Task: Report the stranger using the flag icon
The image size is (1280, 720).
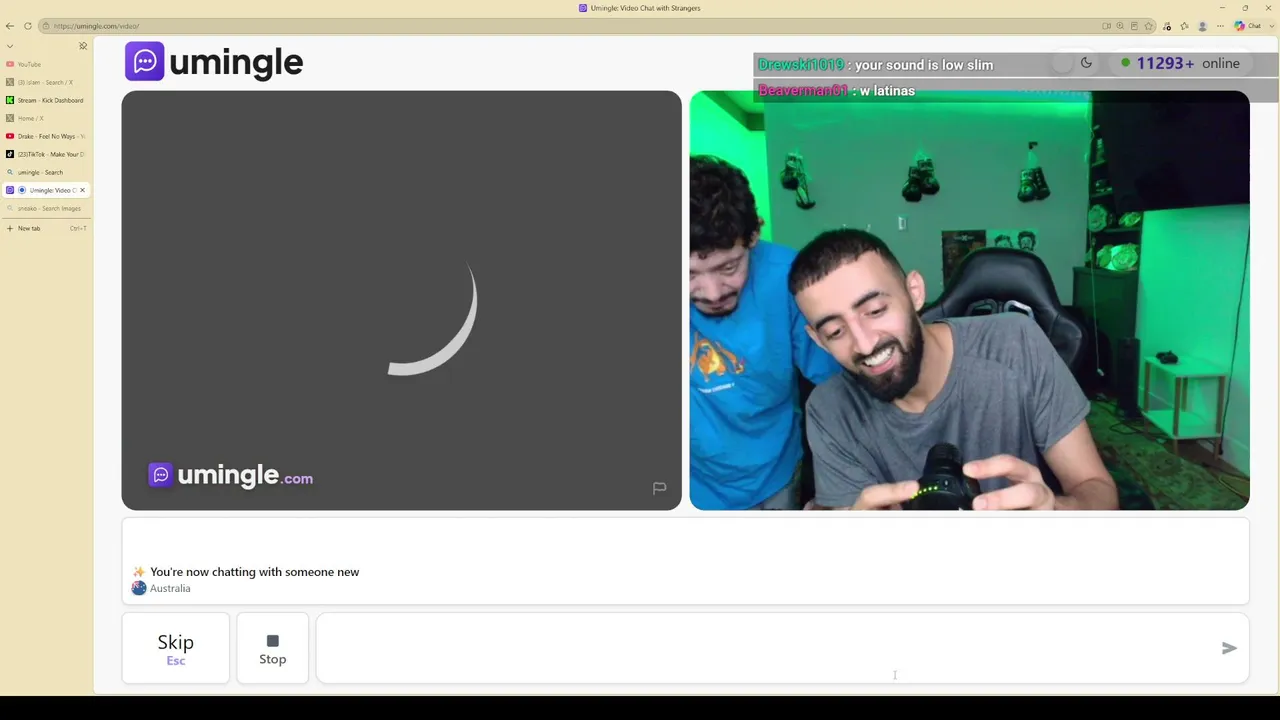Action: click(659, 488)
